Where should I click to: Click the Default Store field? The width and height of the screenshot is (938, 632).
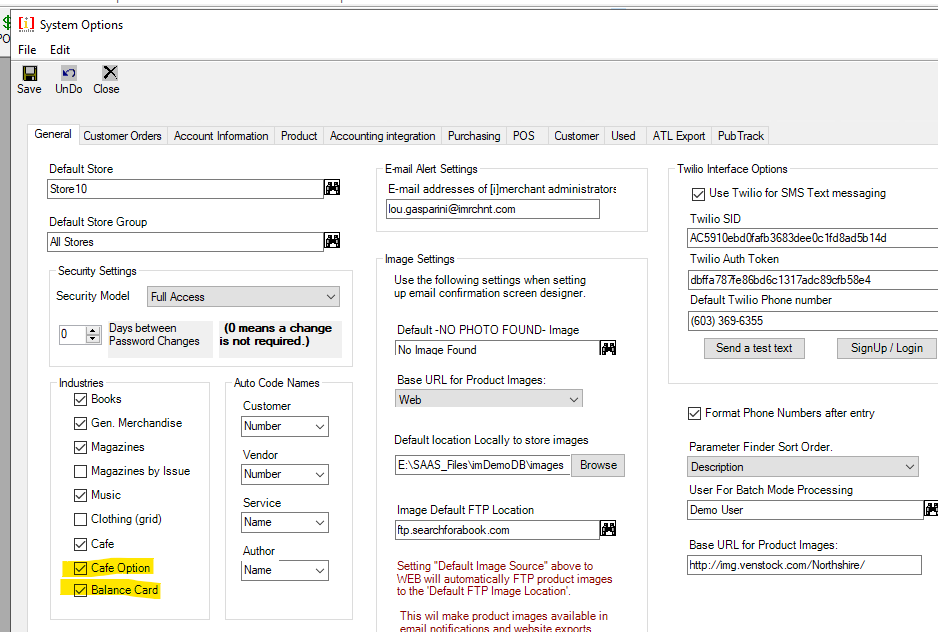[x=185, y=189]
